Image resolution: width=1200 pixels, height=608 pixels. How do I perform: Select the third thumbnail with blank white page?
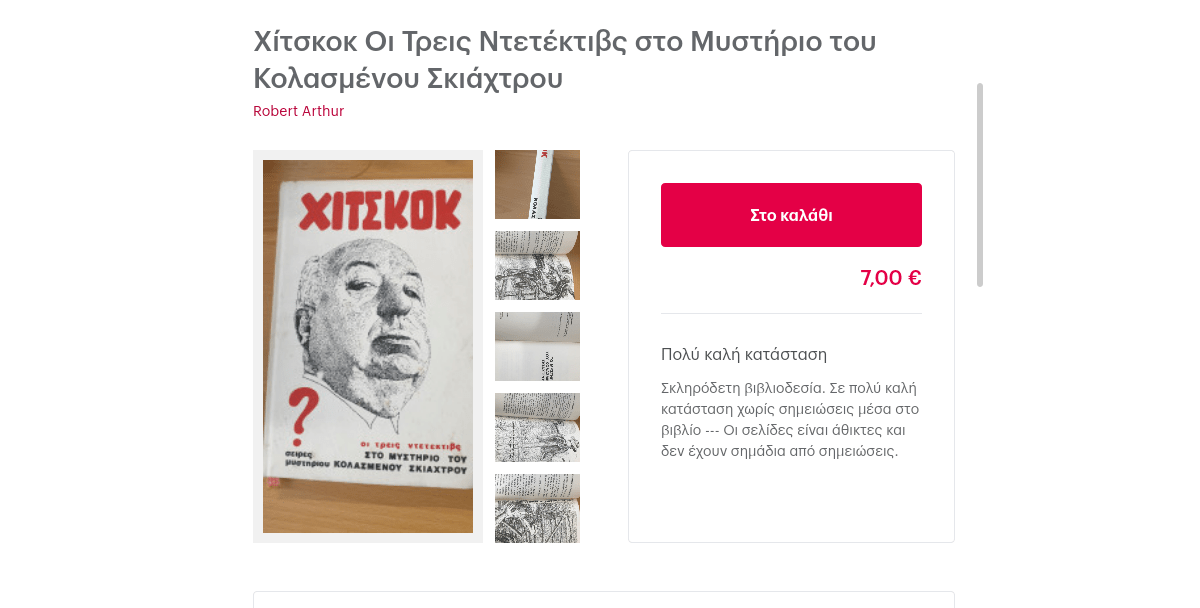coord(537,346)
